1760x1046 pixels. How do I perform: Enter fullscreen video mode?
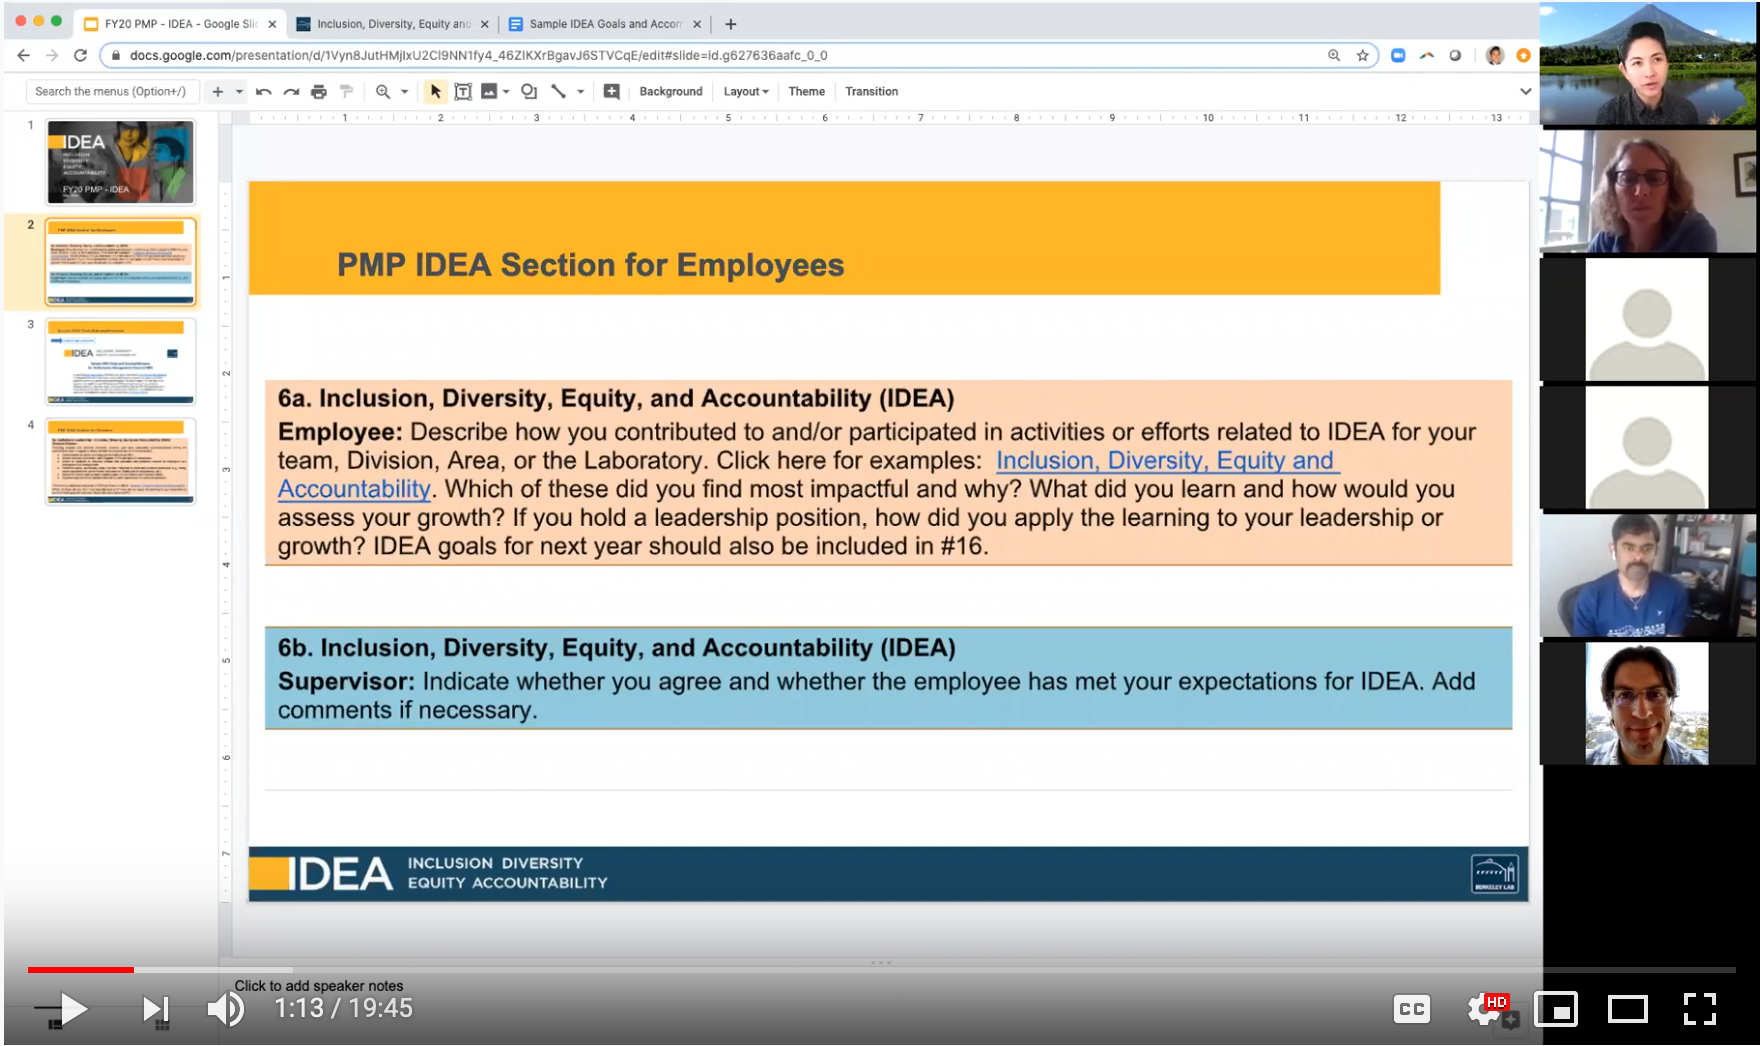(1699, 1009)
